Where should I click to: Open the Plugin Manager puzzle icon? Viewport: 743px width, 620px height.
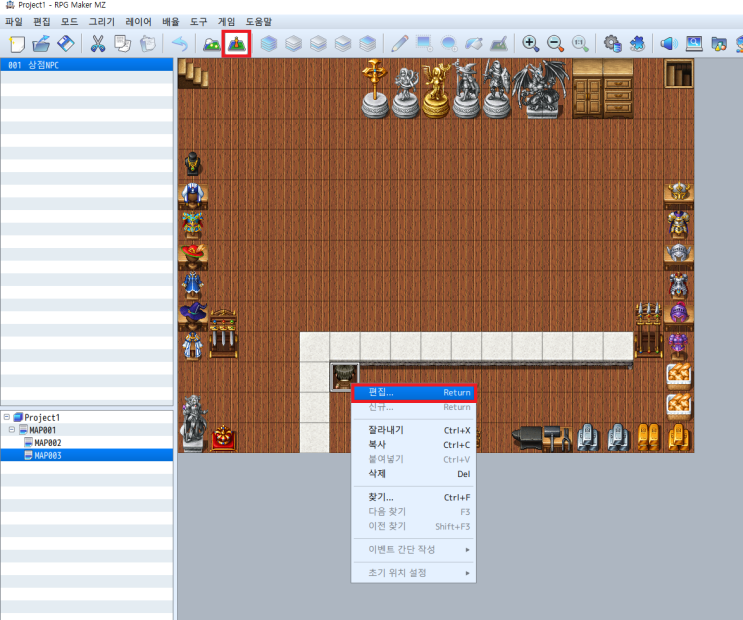pos(637,44)
